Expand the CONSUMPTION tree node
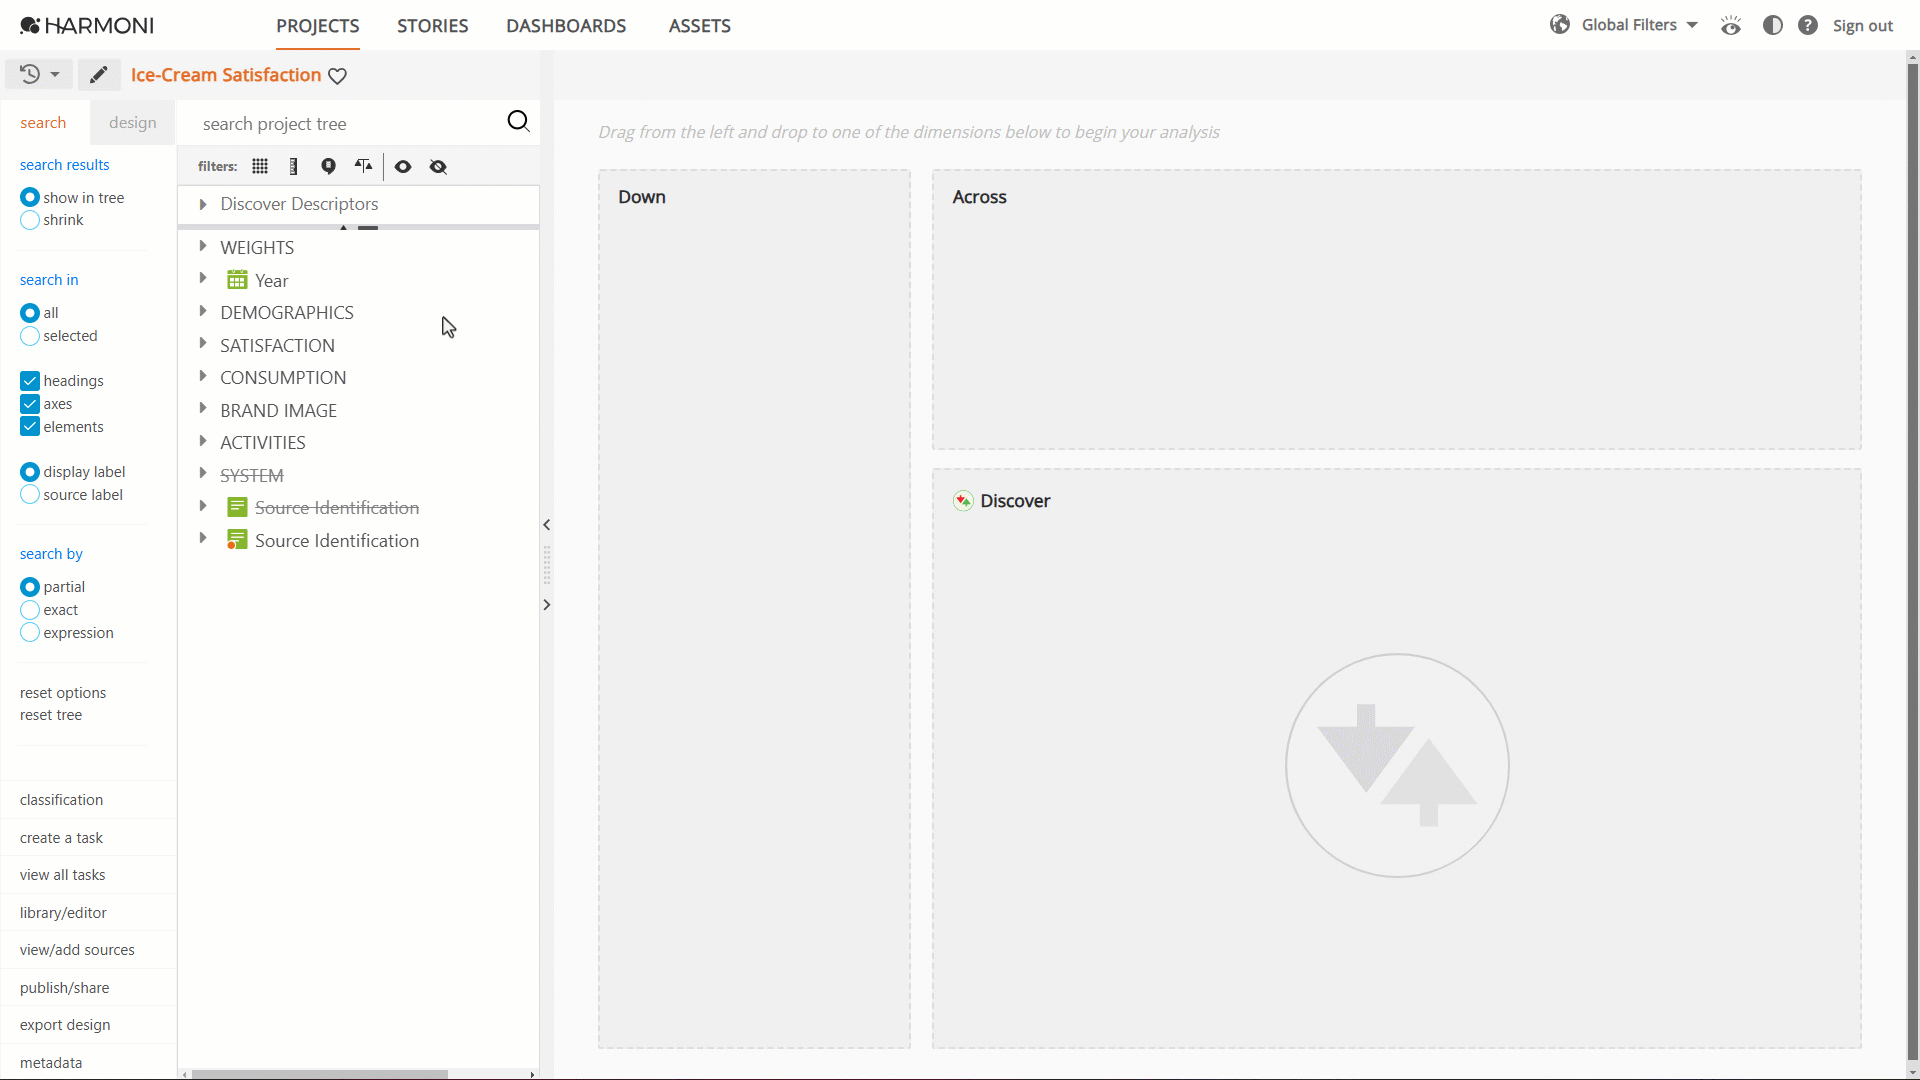Screen dimensions: 1920x1080 203,376
